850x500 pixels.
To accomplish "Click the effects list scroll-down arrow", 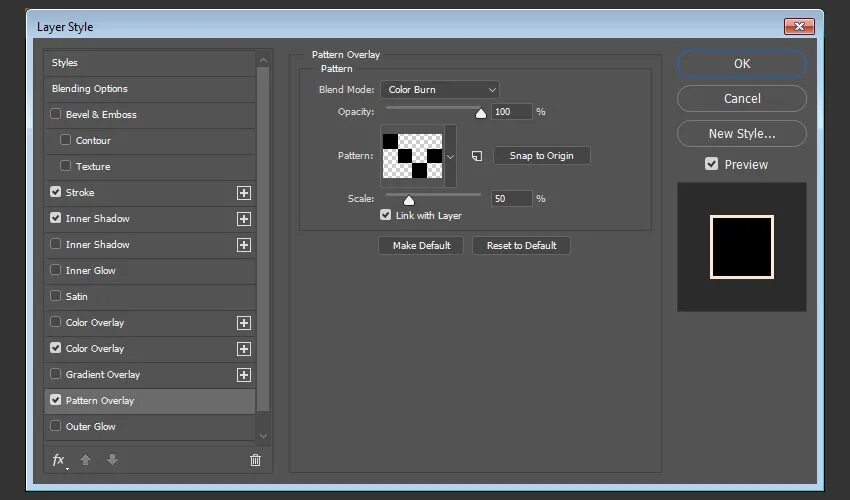I will 263,435.
